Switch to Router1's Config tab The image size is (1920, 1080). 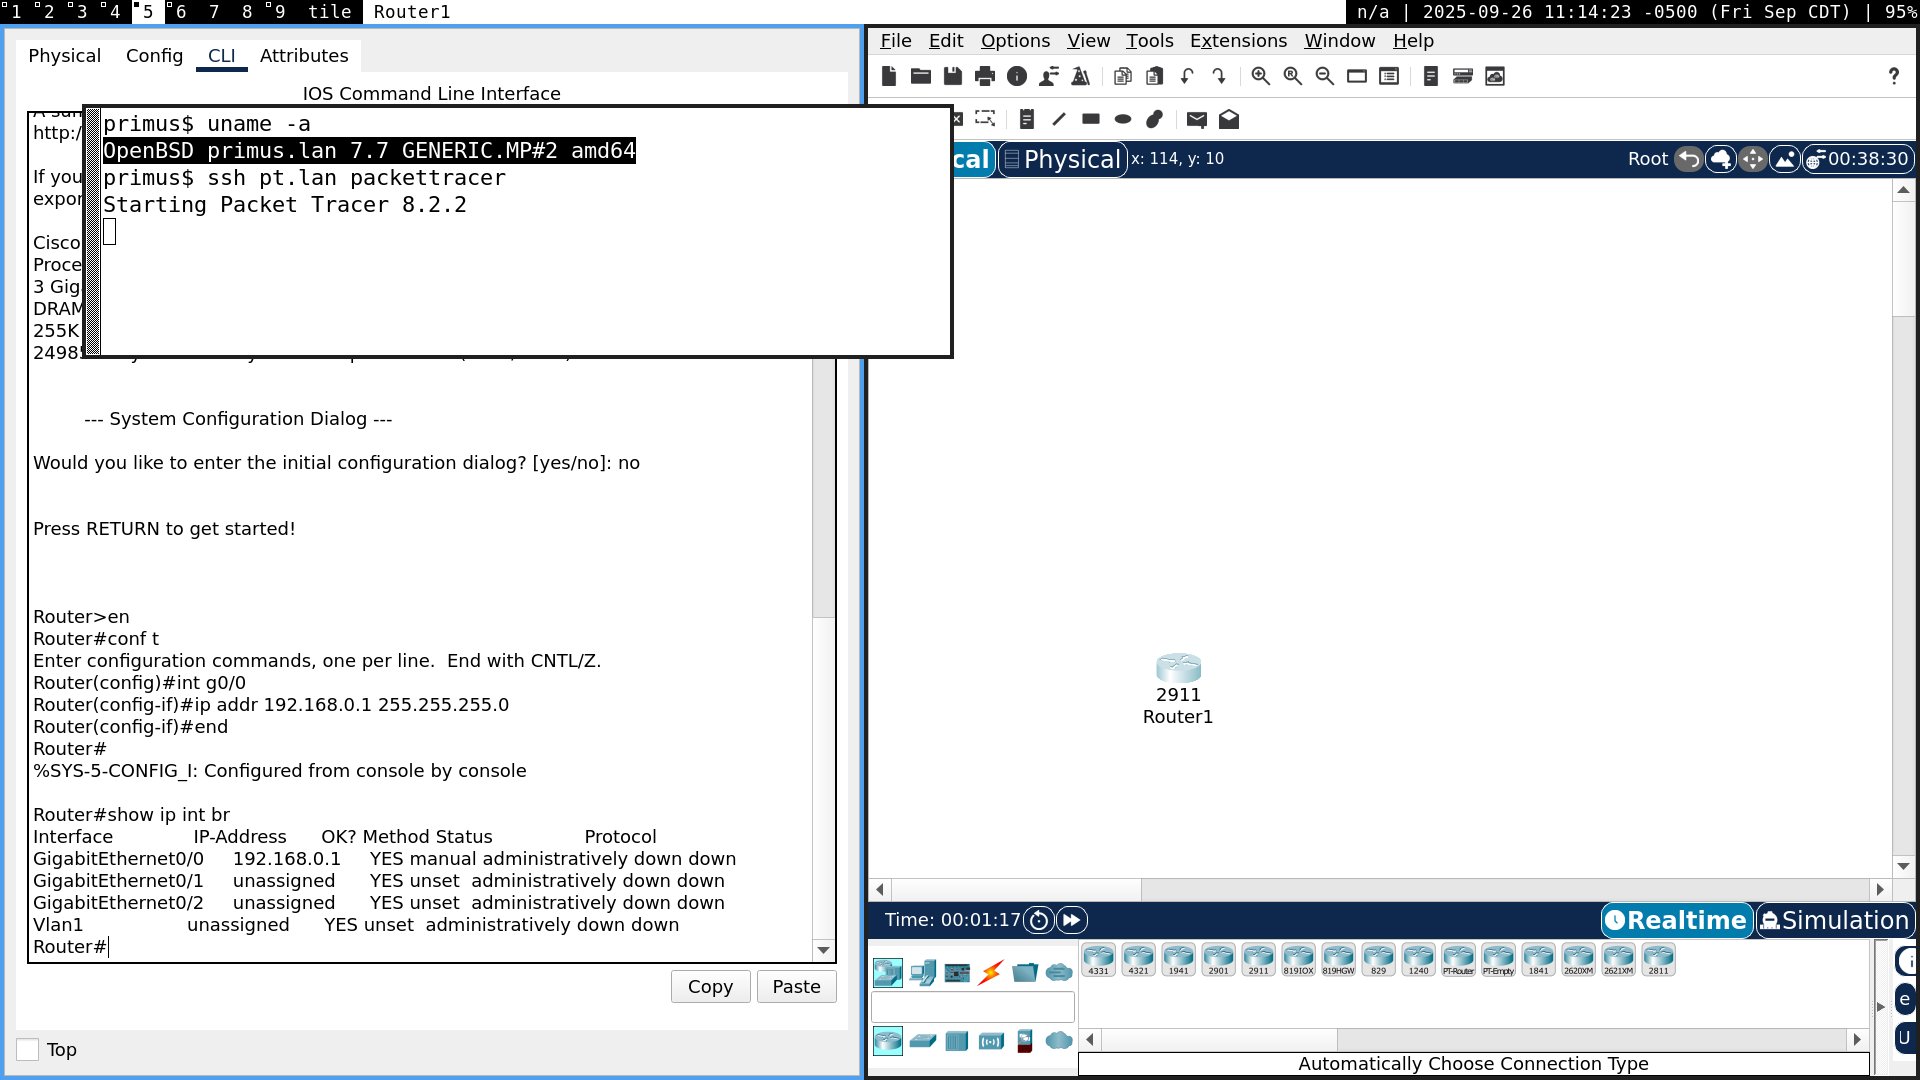tap(154, 56)
